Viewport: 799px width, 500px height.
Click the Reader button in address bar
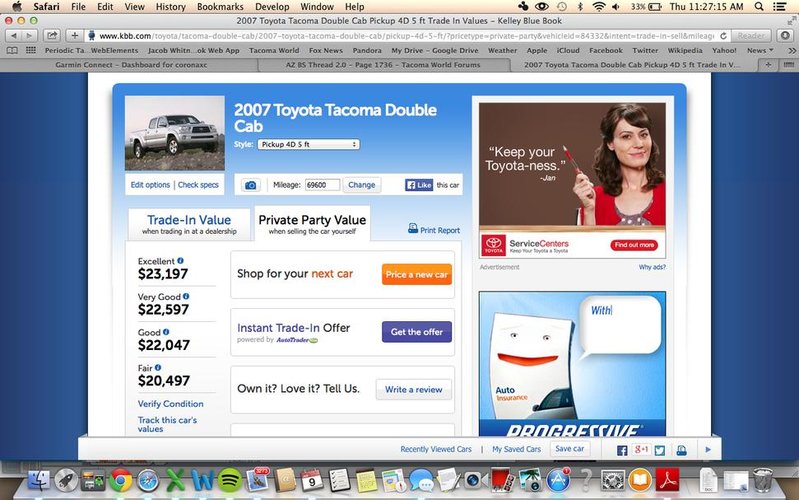[751, 36]
